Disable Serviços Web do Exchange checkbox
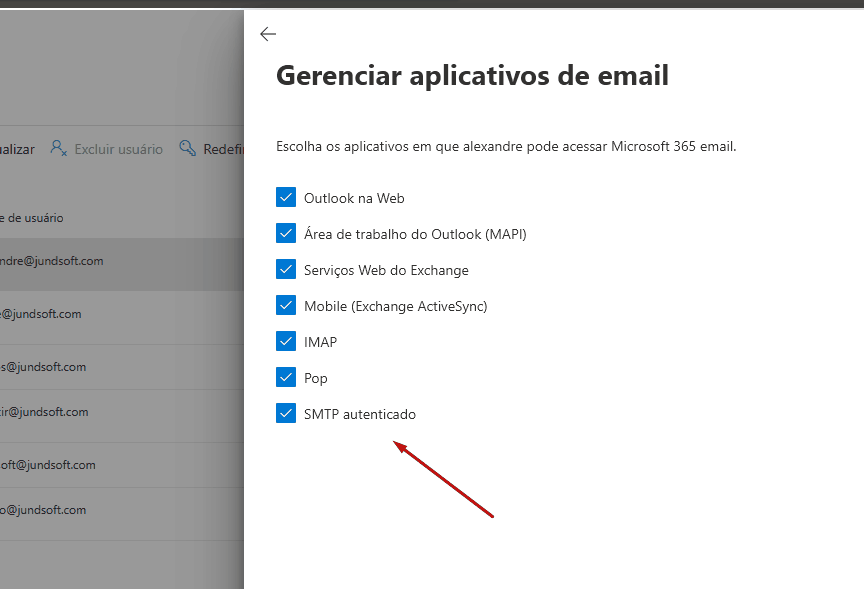Screen dimensions: 864x589 click(x=286, y=269)
